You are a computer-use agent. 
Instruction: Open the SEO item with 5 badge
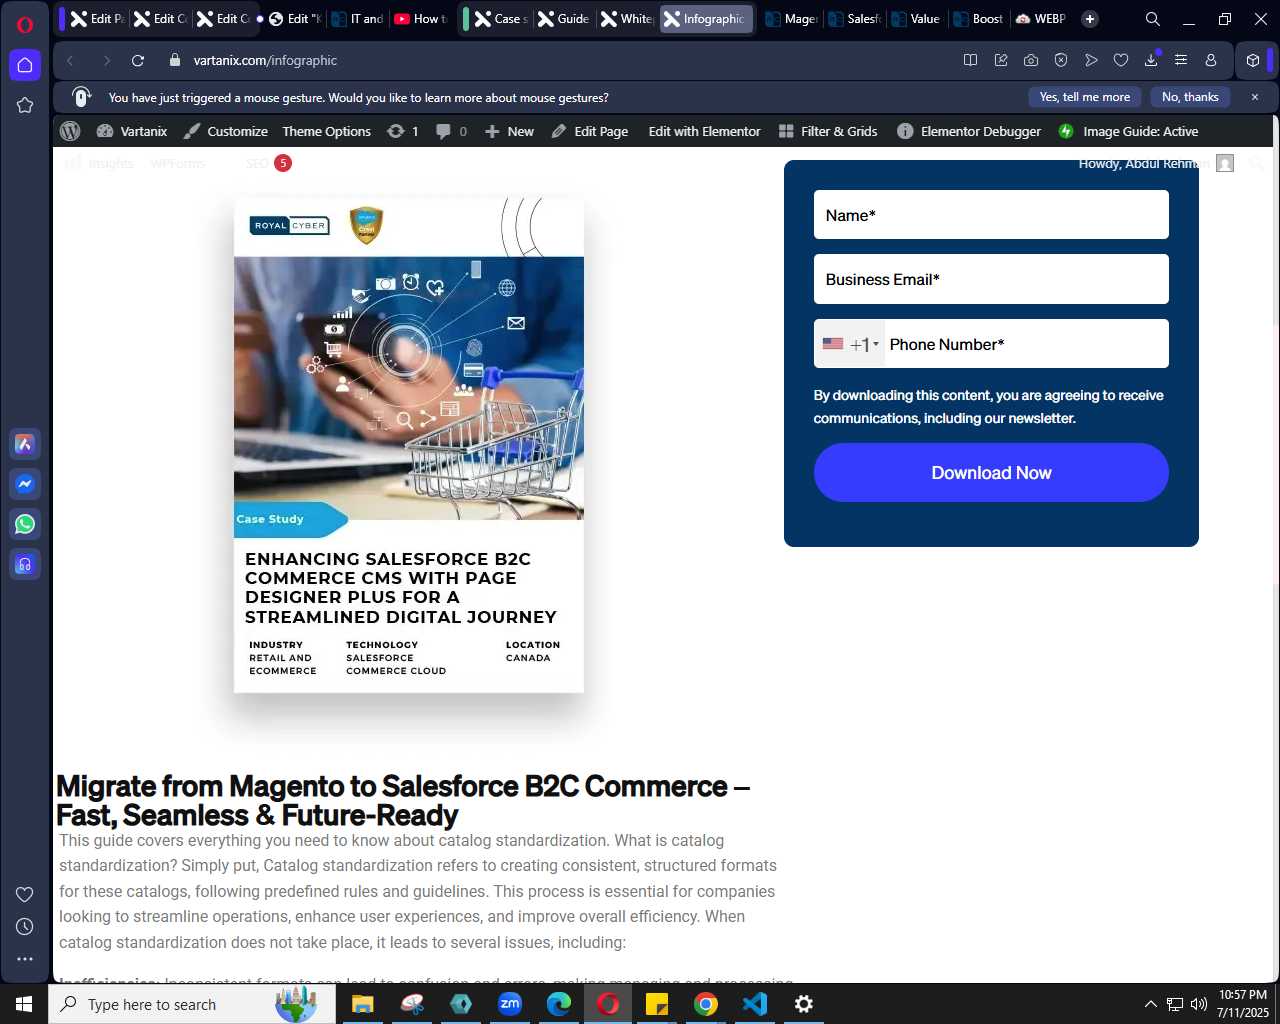pyautogui.click(x=268, y=163)
